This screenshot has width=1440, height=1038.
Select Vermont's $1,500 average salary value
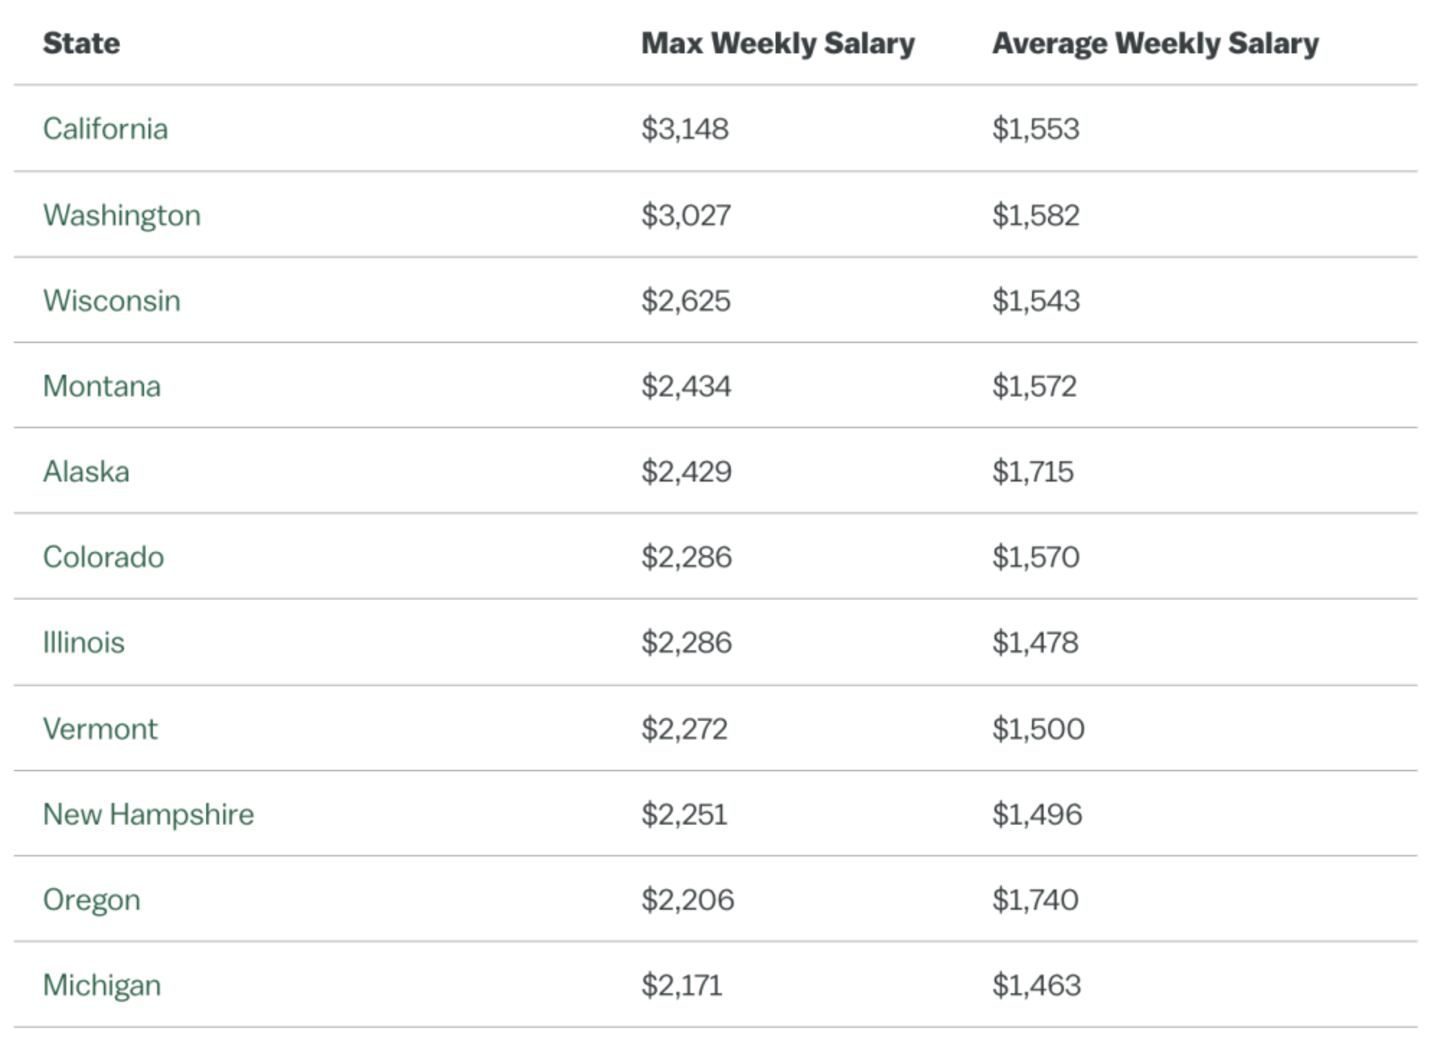(1038, 729)
